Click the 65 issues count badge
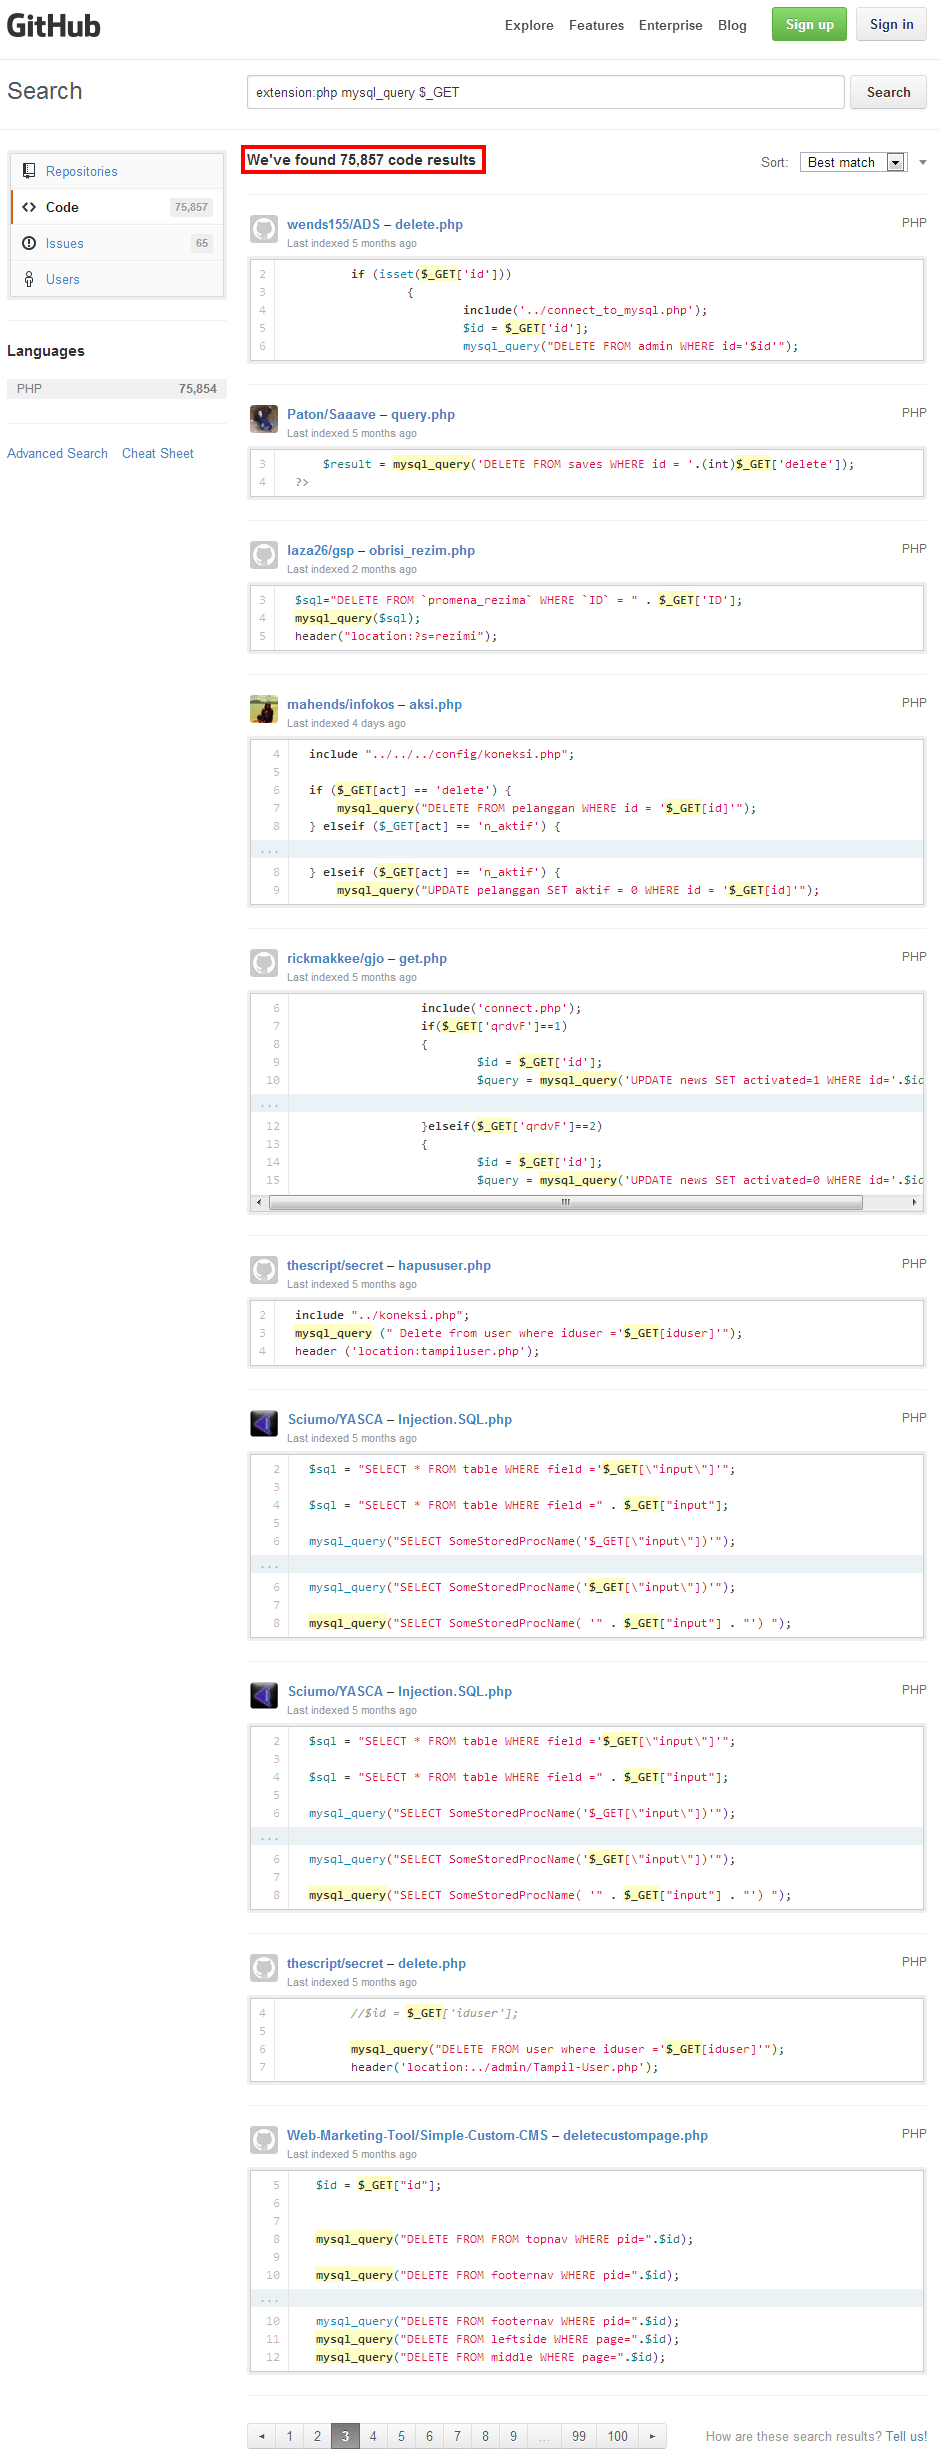Image resolution: width=939 pixels, height=2458 pixels. (202, 243)
